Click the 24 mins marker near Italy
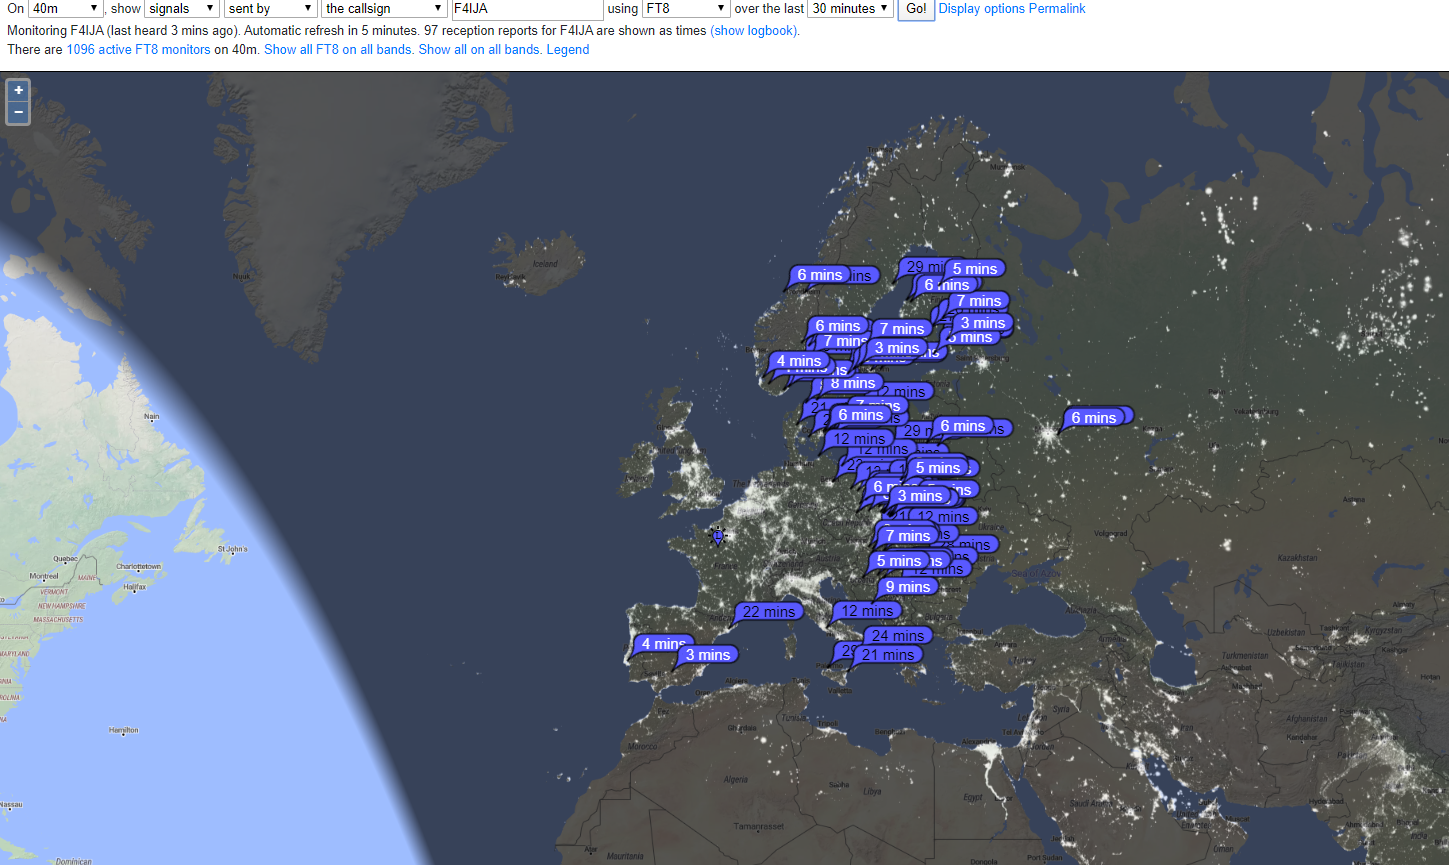Image resolution: width=1449 pixels, height=865 pixels. [x=897, y=636]
